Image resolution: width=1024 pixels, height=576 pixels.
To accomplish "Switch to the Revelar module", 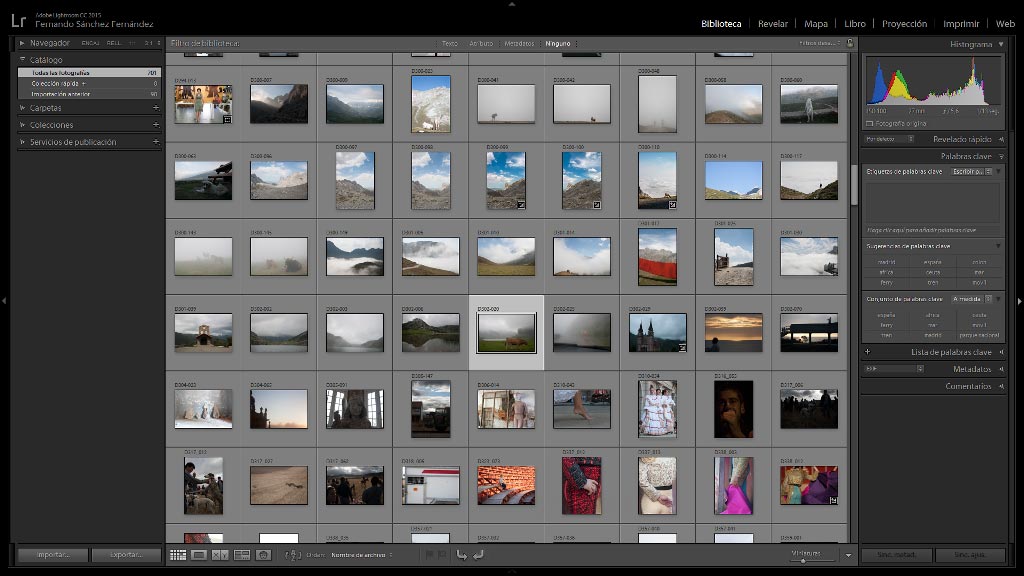I will pyautogui.click(x=773, y=24).
